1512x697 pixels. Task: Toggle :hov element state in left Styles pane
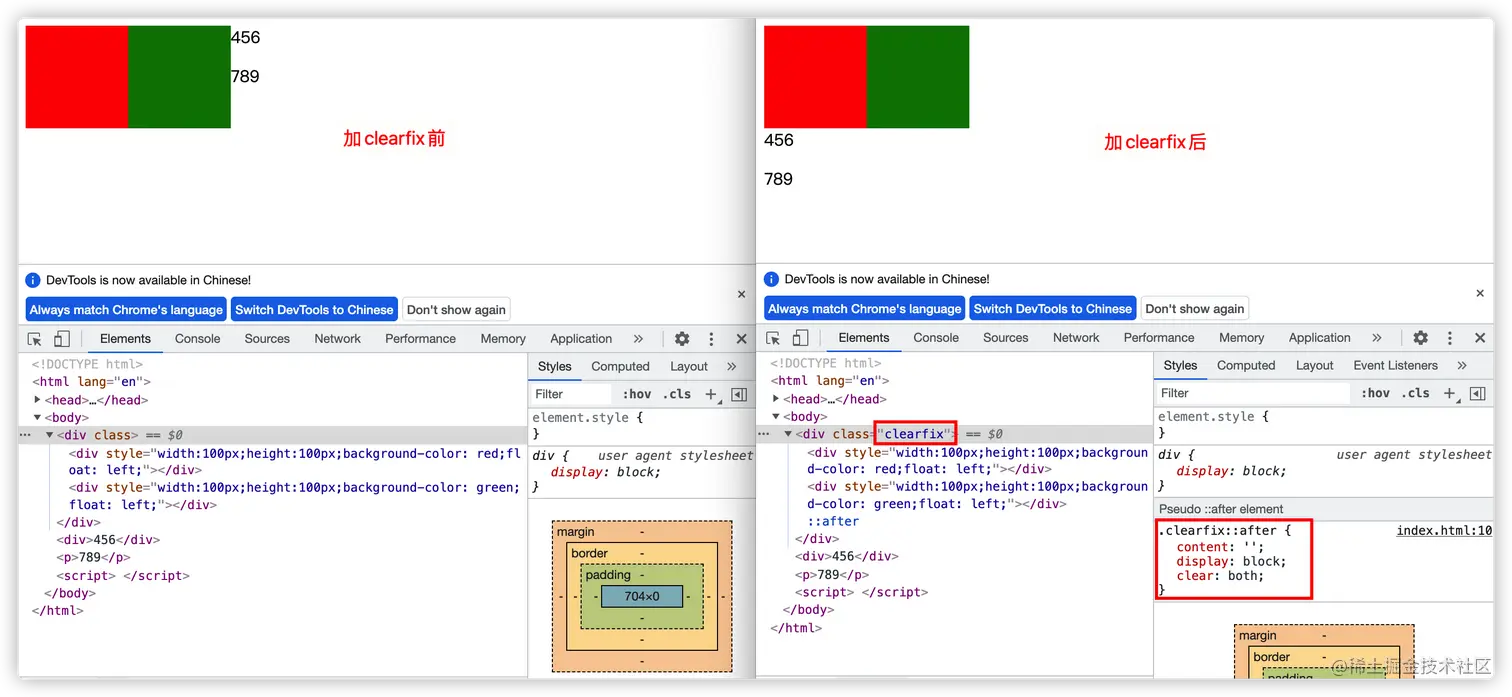pyautogui.click(x=637, y=394)
